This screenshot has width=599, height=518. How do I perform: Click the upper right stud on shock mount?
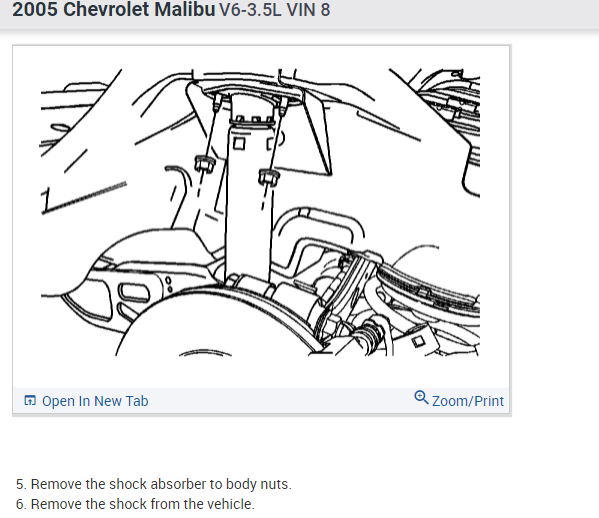click(x=284, y=106)
